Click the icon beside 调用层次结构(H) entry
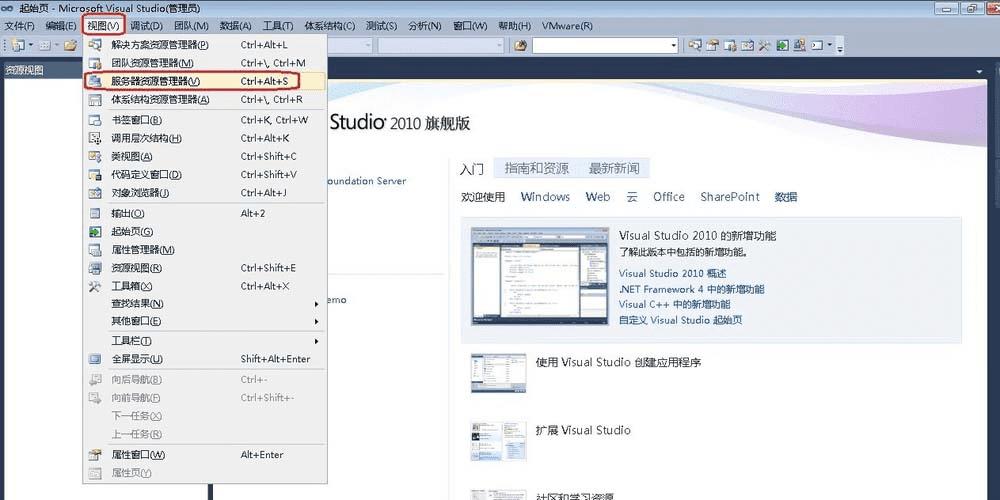1000x500 pixels. click(x=95, y=138)
